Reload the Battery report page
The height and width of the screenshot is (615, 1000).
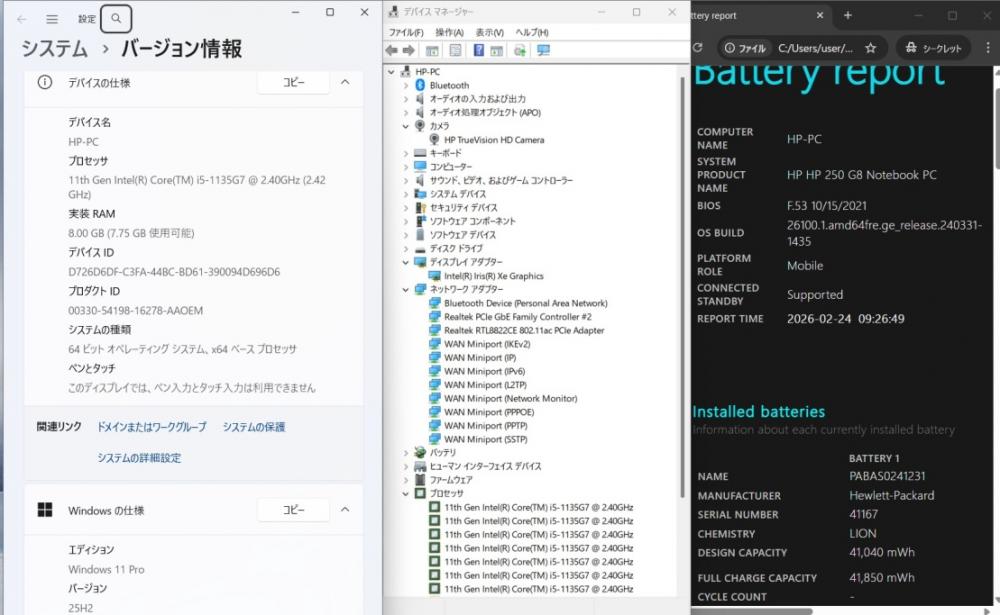[698, 48]
